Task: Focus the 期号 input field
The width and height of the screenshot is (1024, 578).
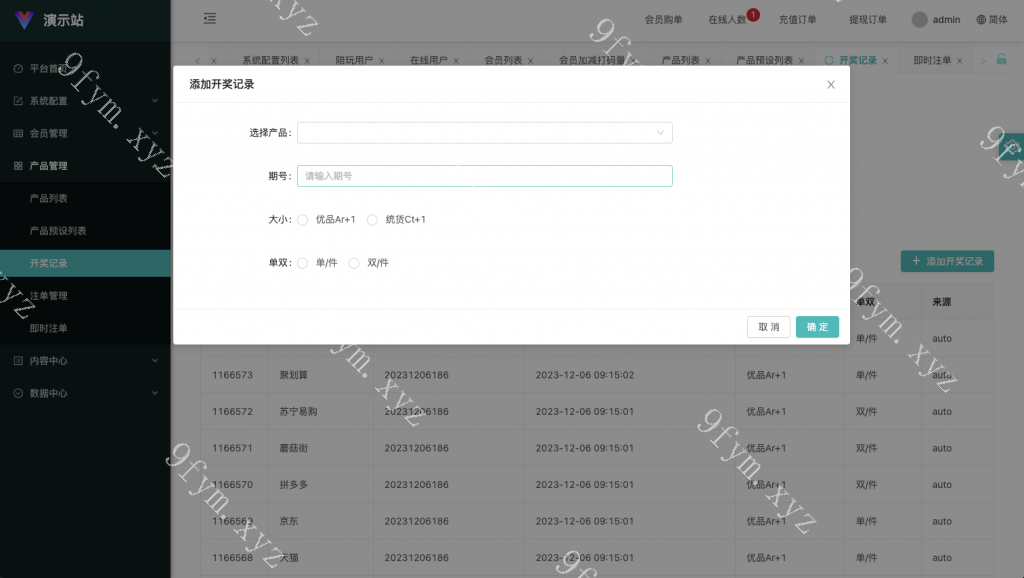Action: (x=485, y=176)
